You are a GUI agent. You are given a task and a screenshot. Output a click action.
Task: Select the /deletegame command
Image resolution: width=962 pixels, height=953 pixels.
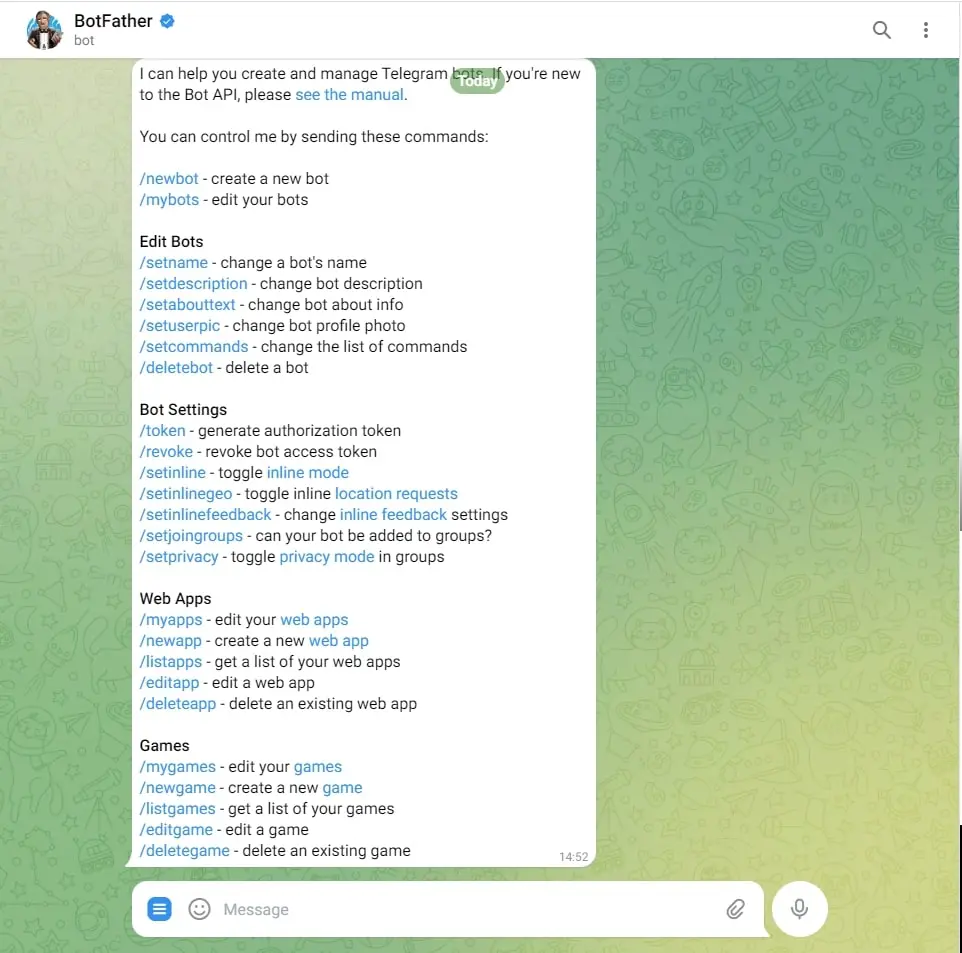[x=185, y=851]
